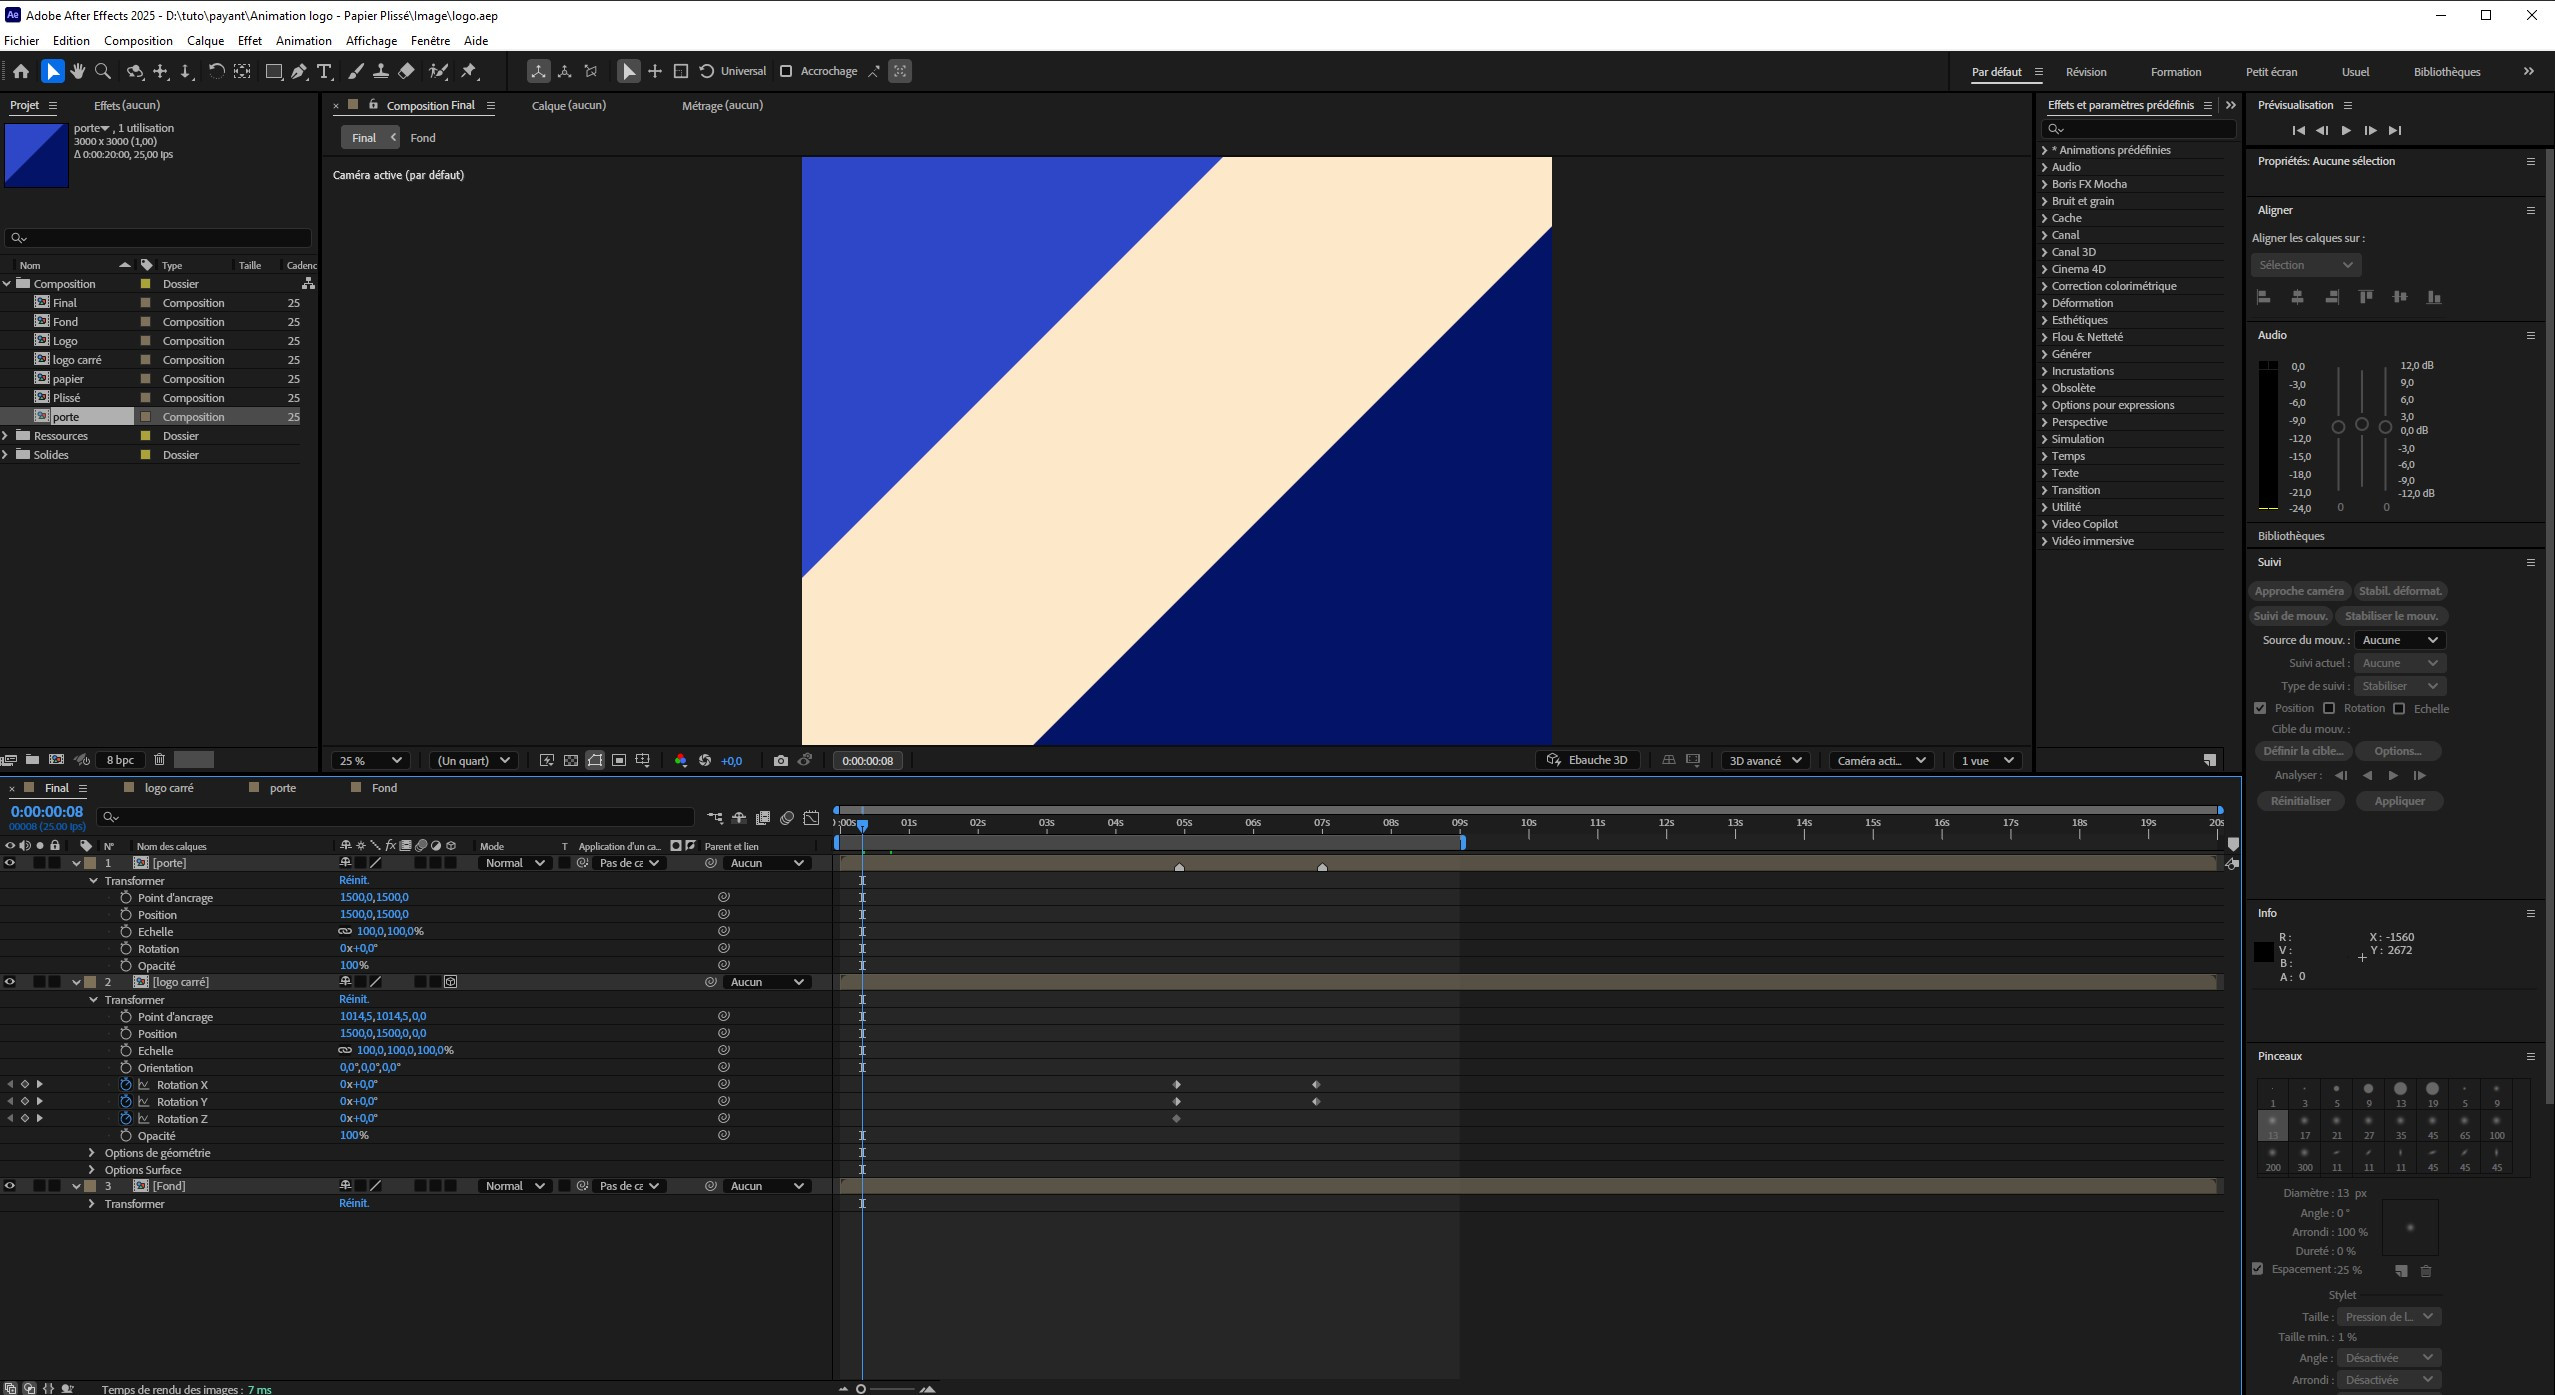Click the timeline zoom slider knob
Viewport: 2555px width, 1395px height.
point(861,1389)
